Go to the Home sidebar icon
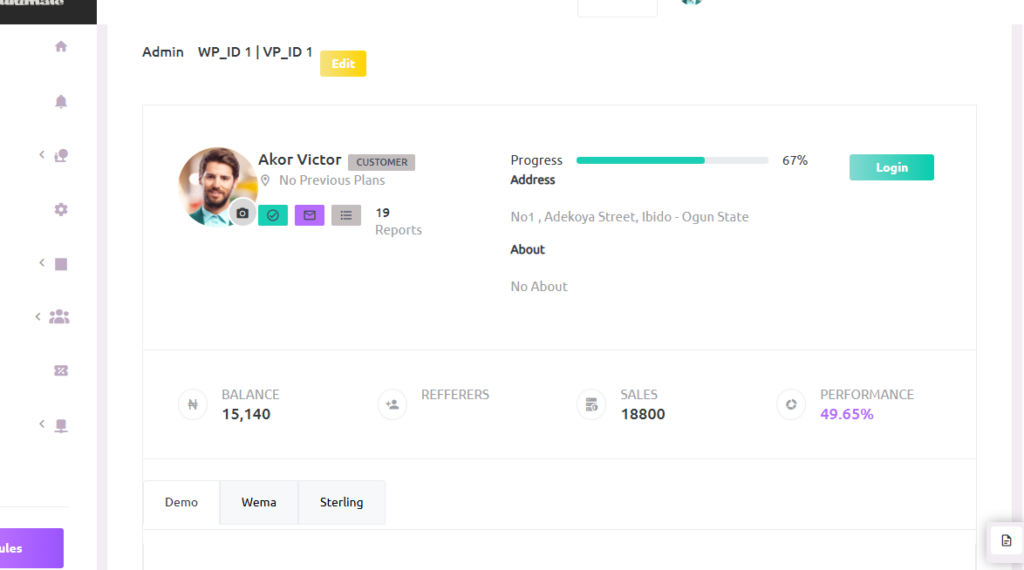The image size is (1024, 570). [61, 46]
